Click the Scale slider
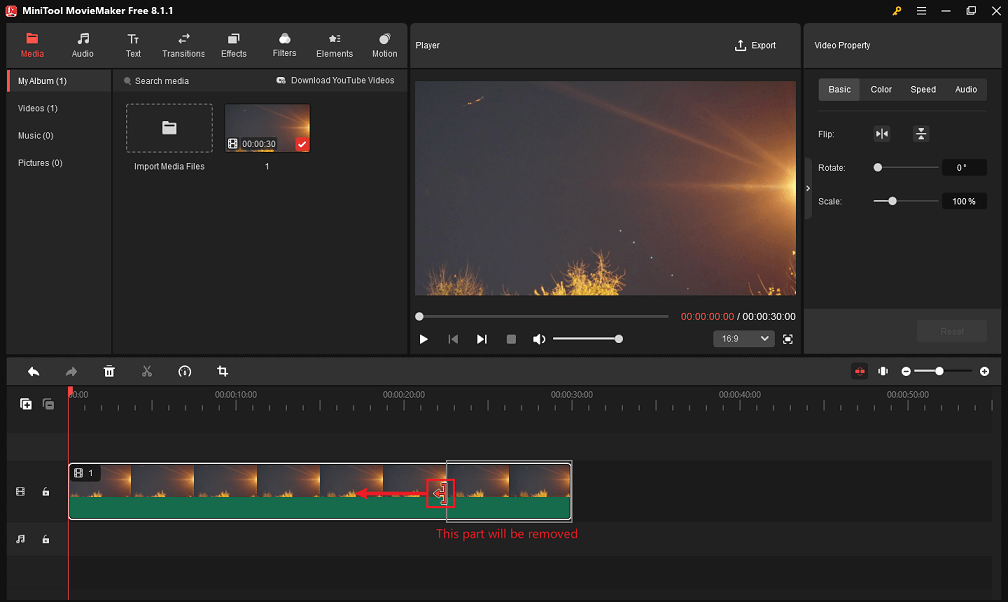The width and height of the screenshot is (1008, 602). 906,201
